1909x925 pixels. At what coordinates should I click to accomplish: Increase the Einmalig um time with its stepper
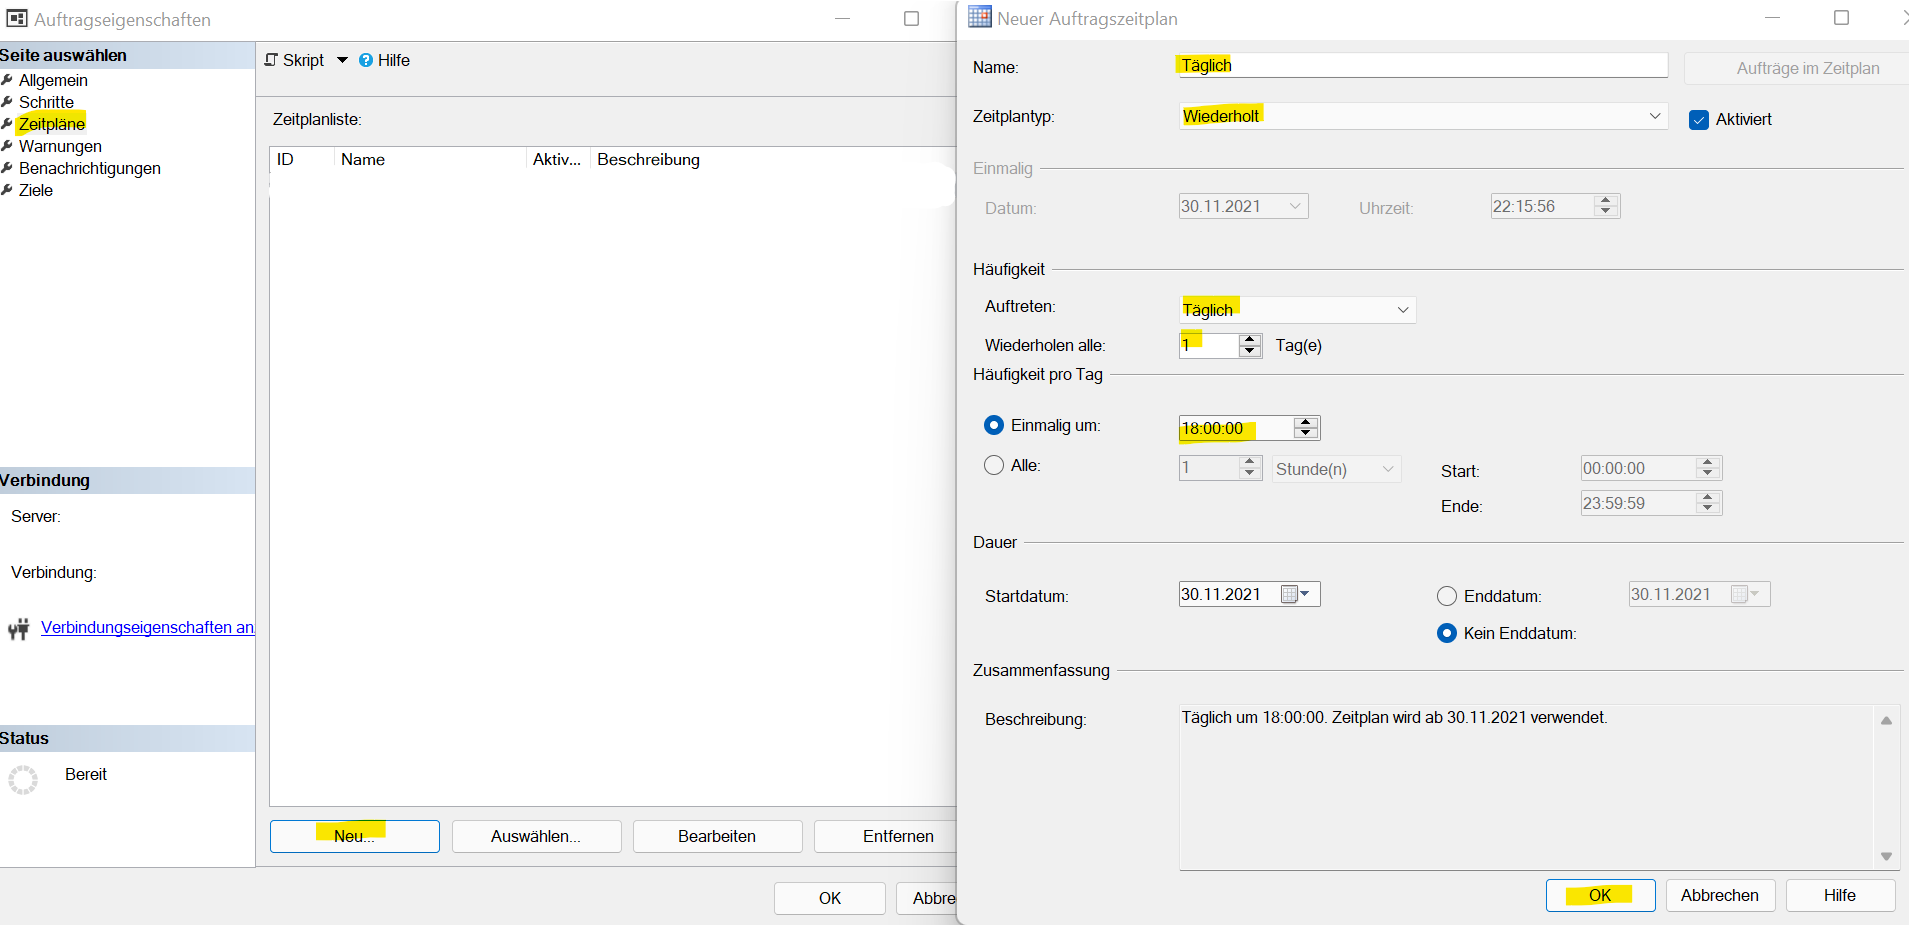pos(1306,422)
